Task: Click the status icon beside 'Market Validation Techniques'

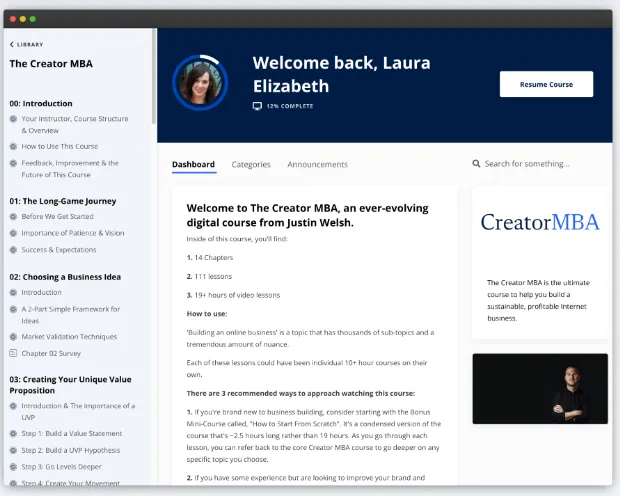Action: (x=13, y=337)
